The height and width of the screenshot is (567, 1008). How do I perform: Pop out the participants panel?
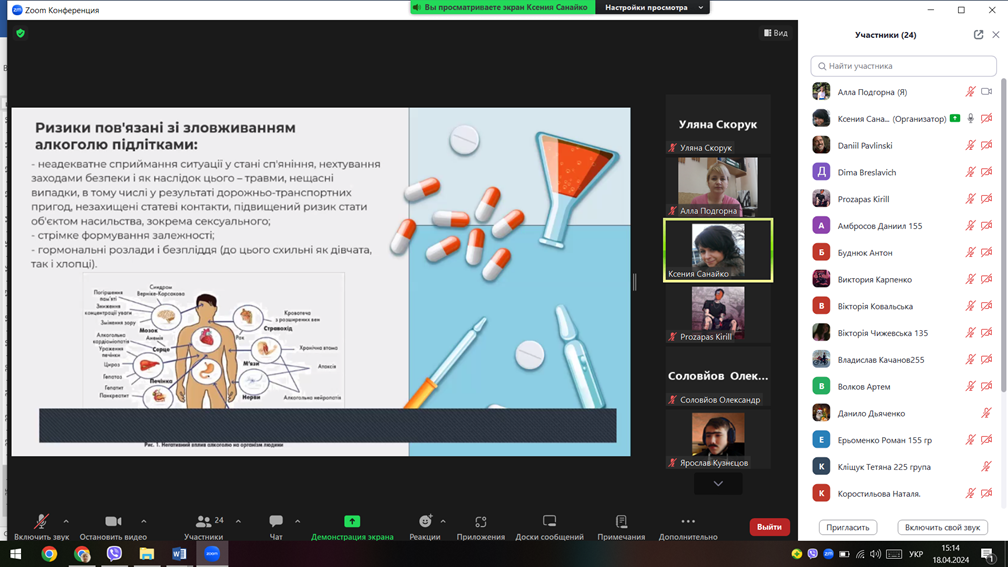(x=978, y=35)
